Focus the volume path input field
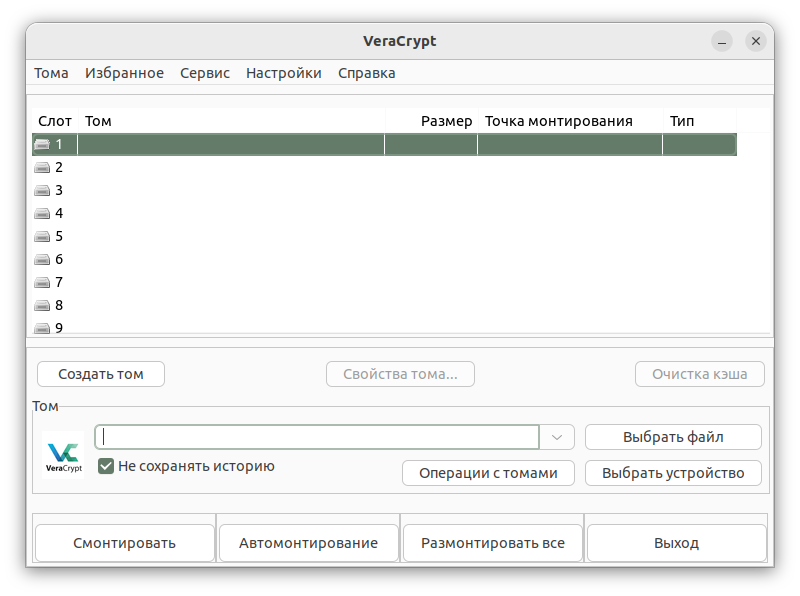 coord(317,437)
